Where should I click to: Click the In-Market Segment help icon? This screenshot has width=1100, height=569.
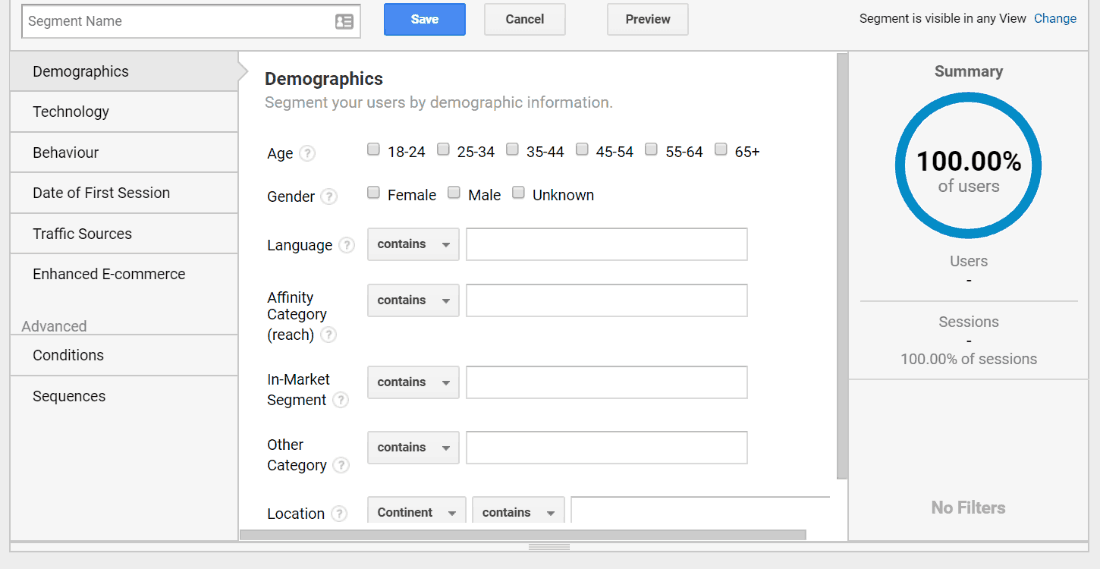click(x=340, y=400)
